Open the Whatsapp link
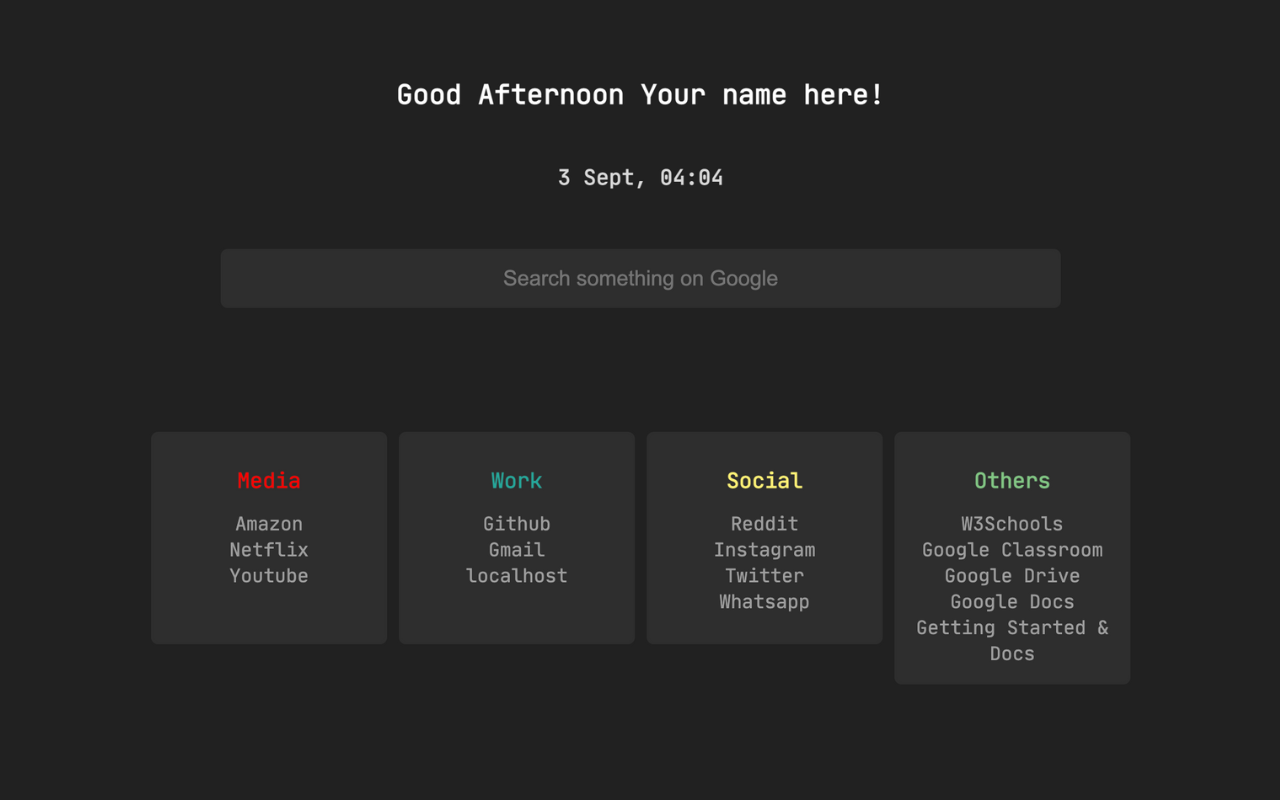The image size is (1280, 800). click(765, 601)
